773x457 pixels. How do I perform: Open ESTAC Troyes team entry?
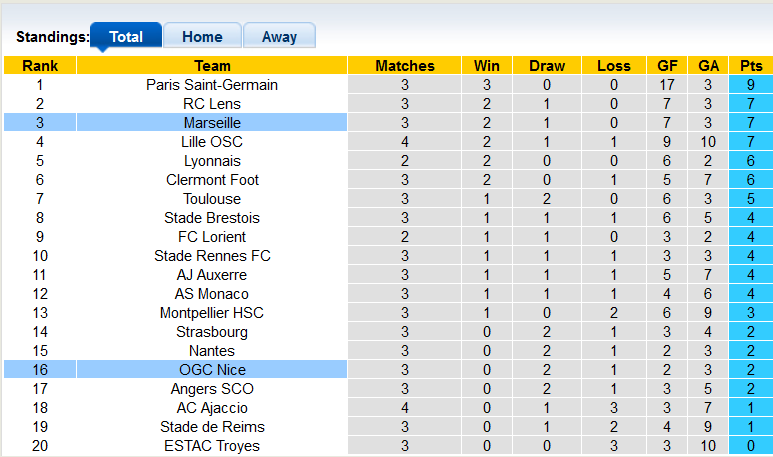[x=212, y=446]
